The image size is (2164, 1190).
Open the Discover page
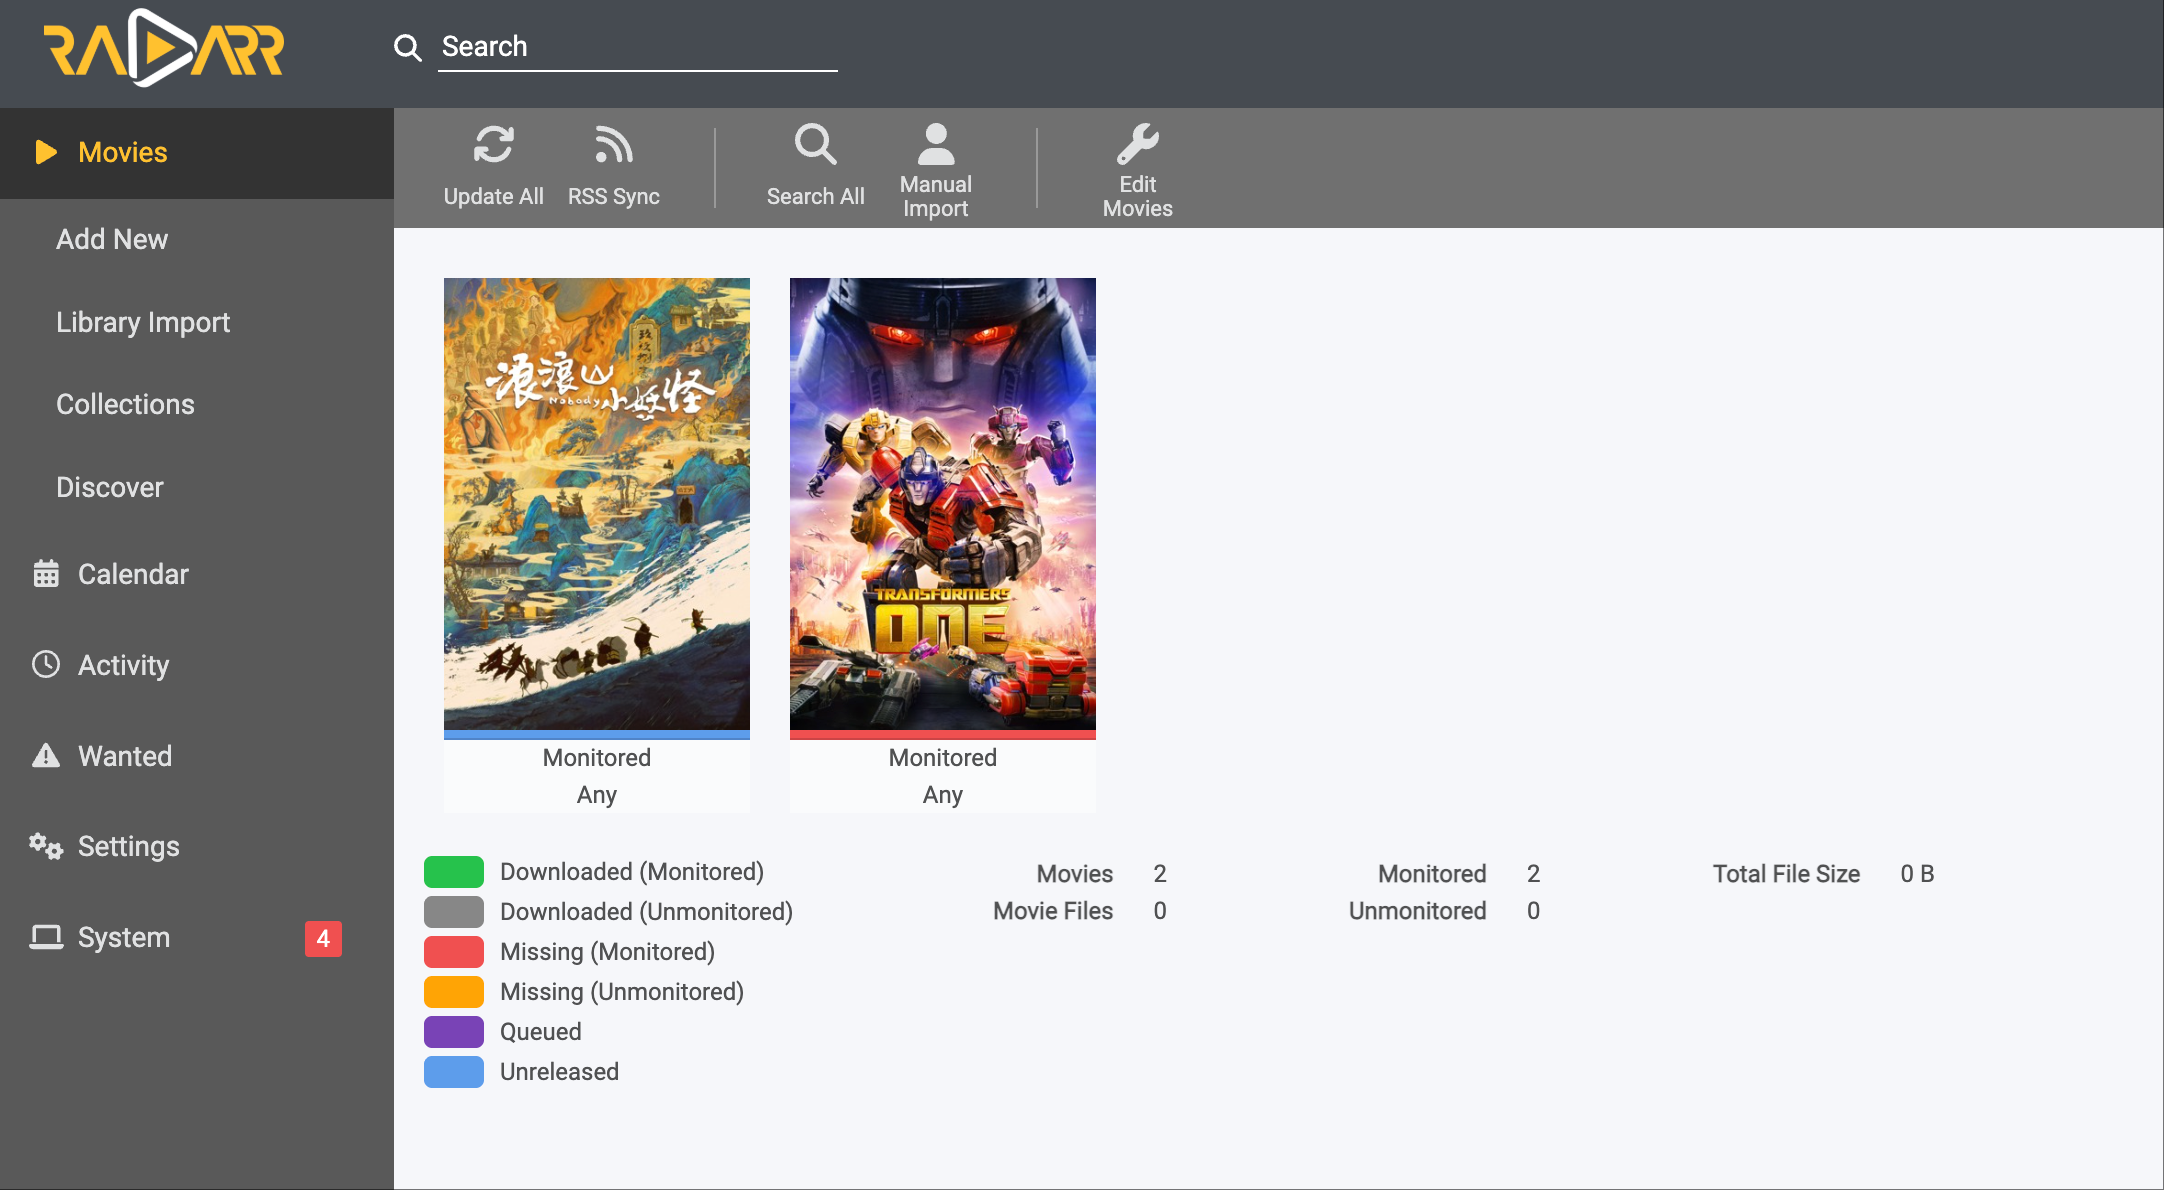click(x=109, y=487)
